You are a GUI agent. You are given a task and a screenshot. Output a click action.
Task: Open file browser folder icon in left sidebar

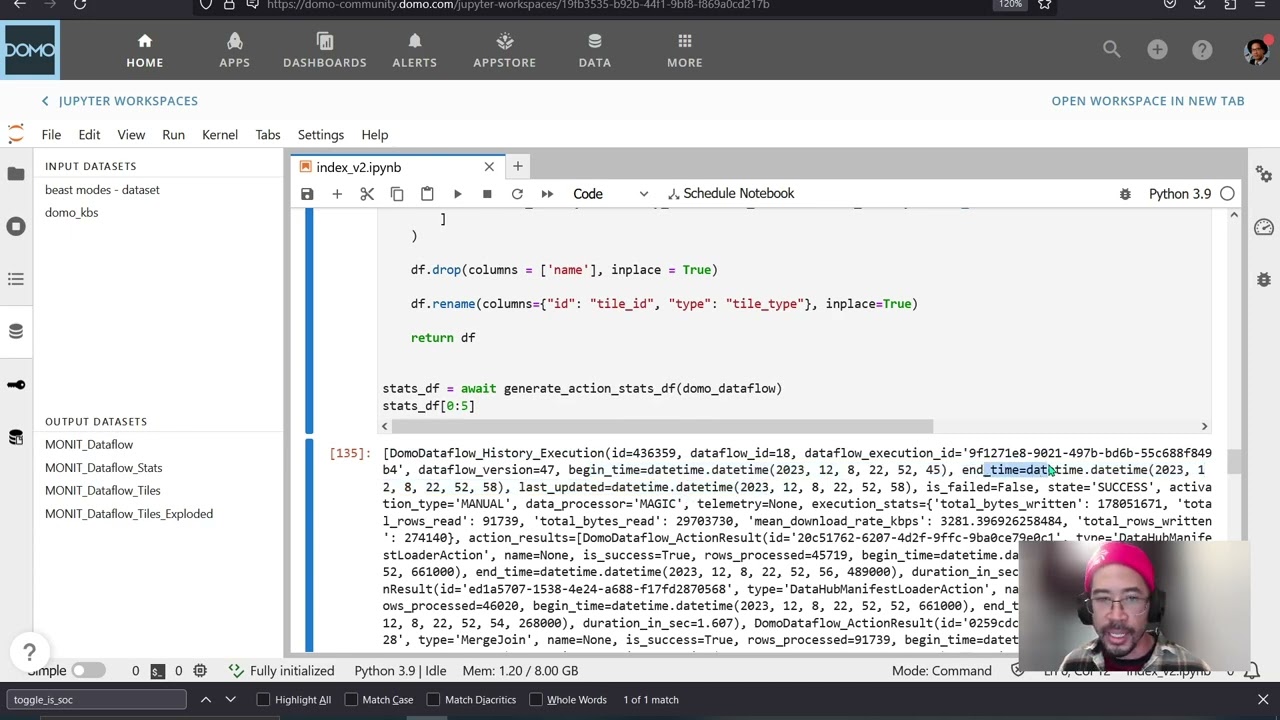click(16, 174)
